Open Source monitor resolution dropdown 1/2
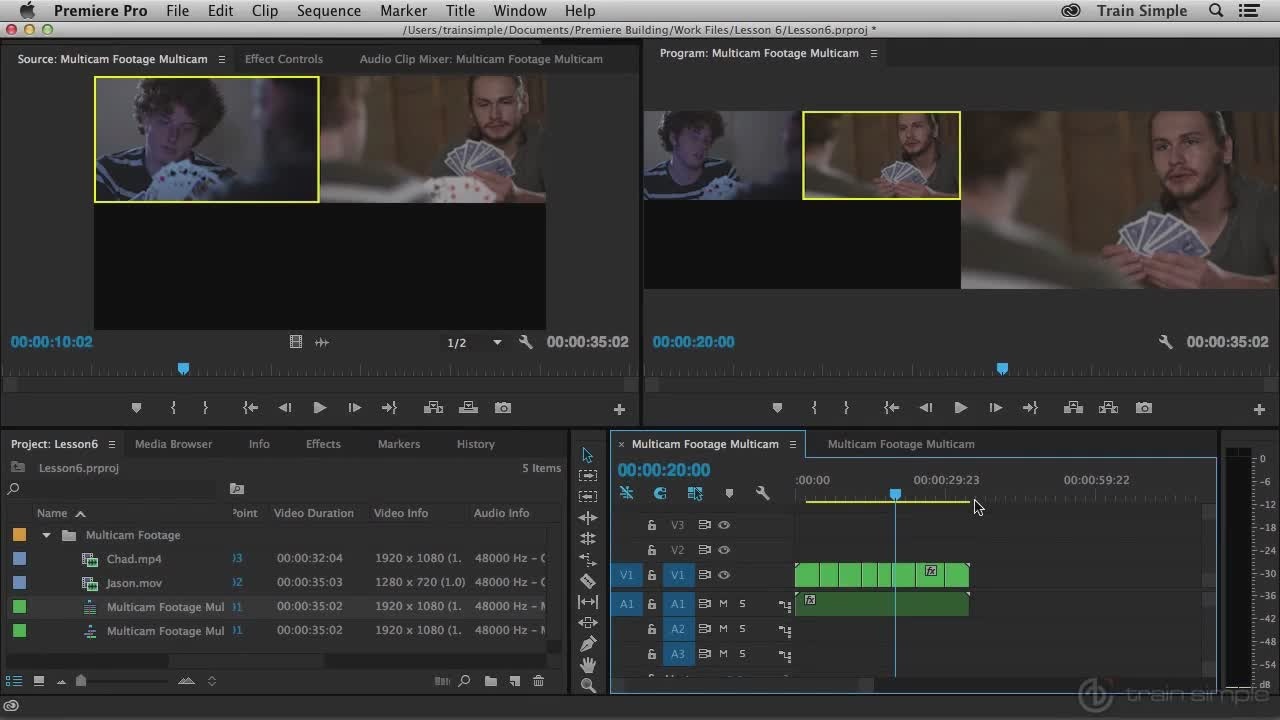This screenshot has height=720, width=1280. coord(474,342)
